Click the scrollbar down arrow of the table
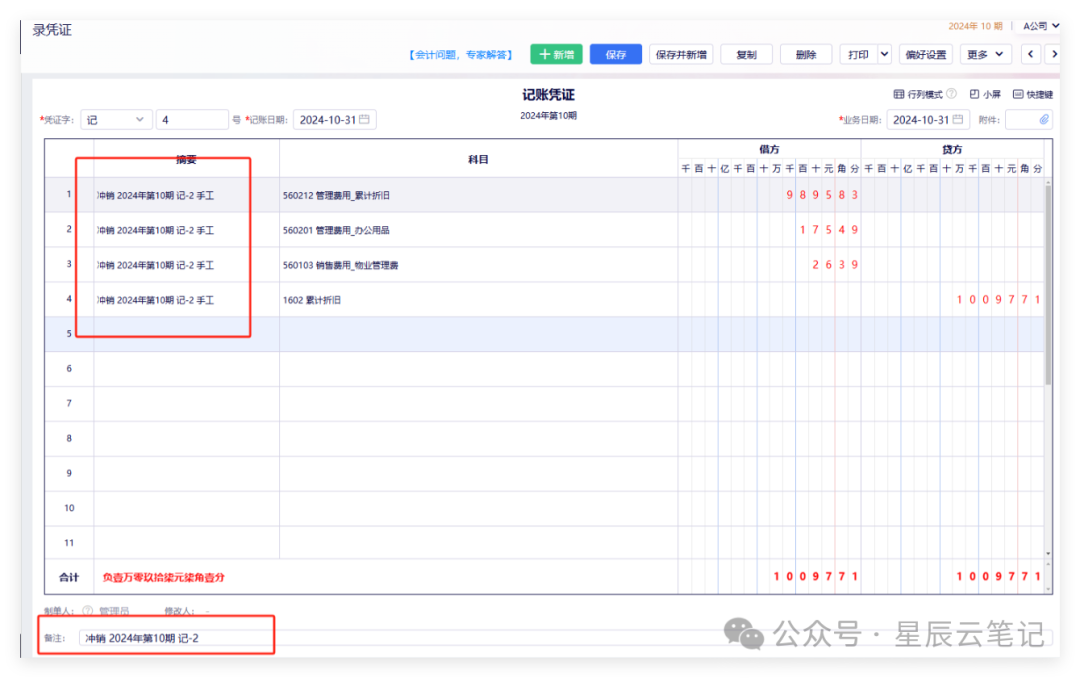Image resolution: width=1080 pixels, height=678 pixels. [x=1048, y=553]
